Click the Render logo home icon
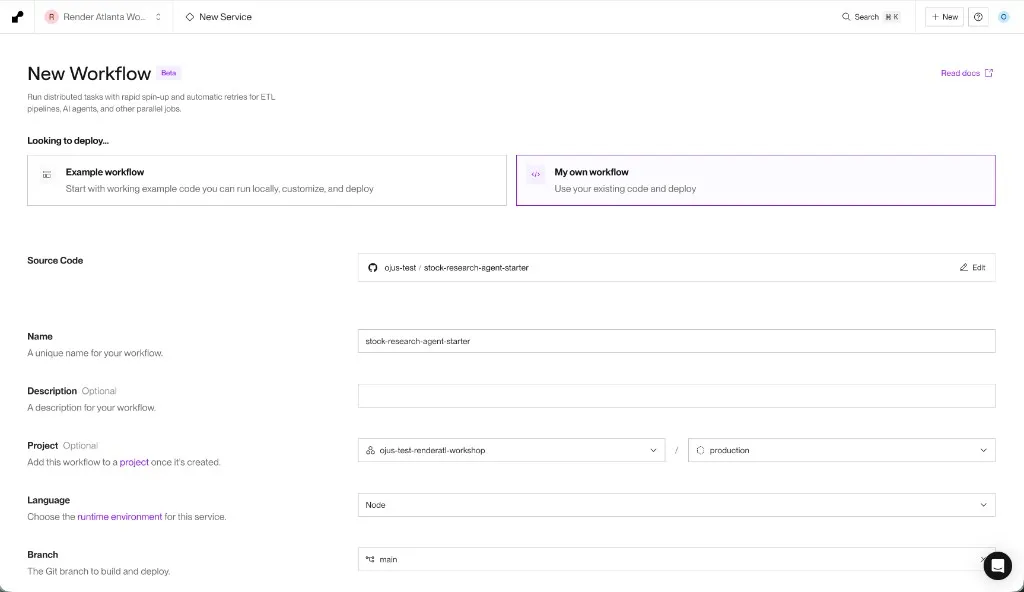The image size is (1024, 592). click(x=18, y=17)
